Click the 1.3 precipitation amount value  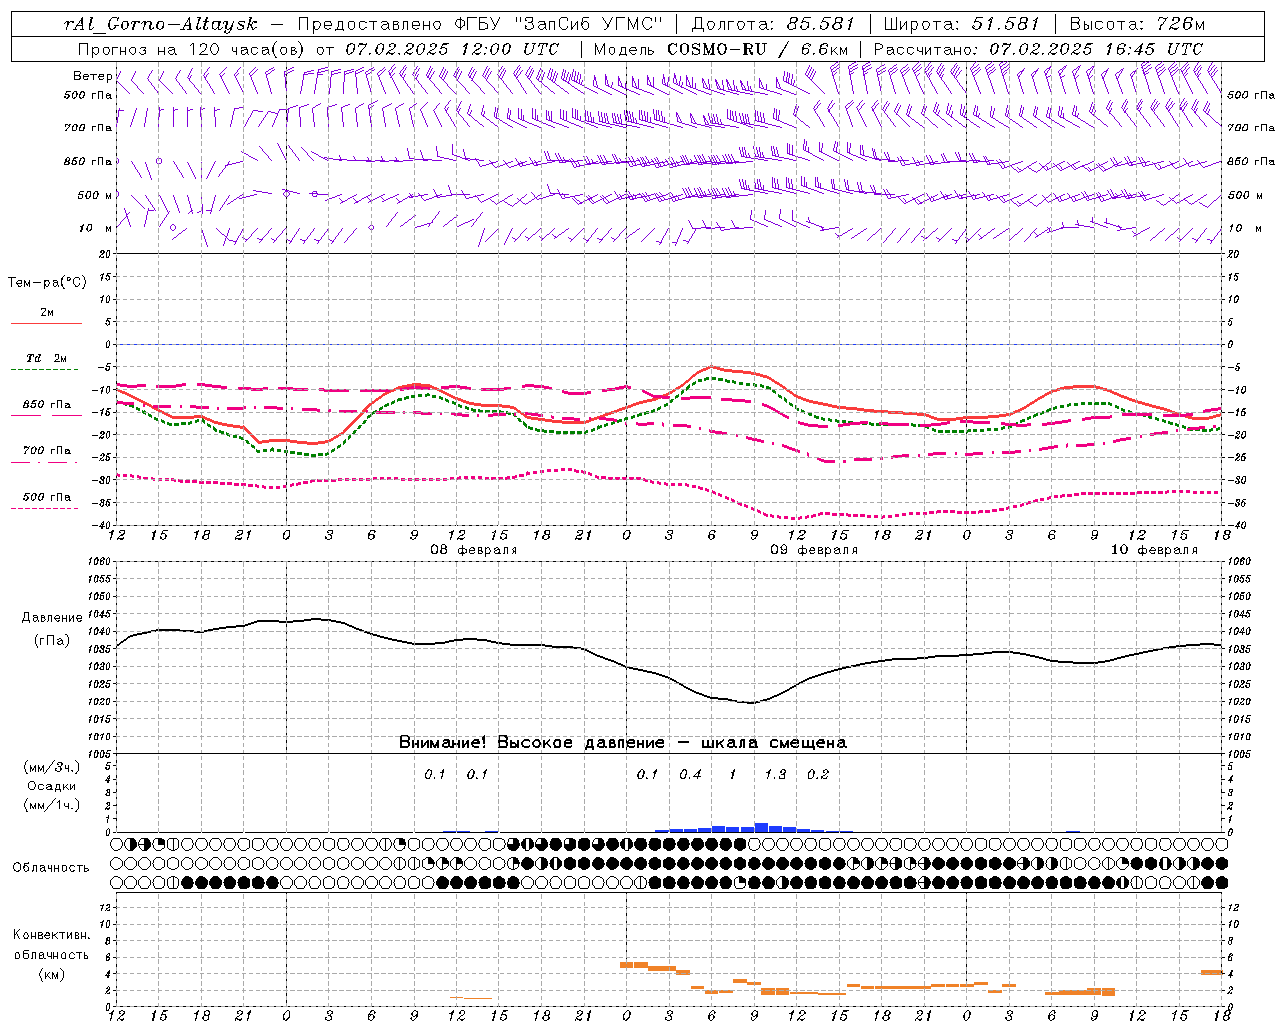coord(775,774)
